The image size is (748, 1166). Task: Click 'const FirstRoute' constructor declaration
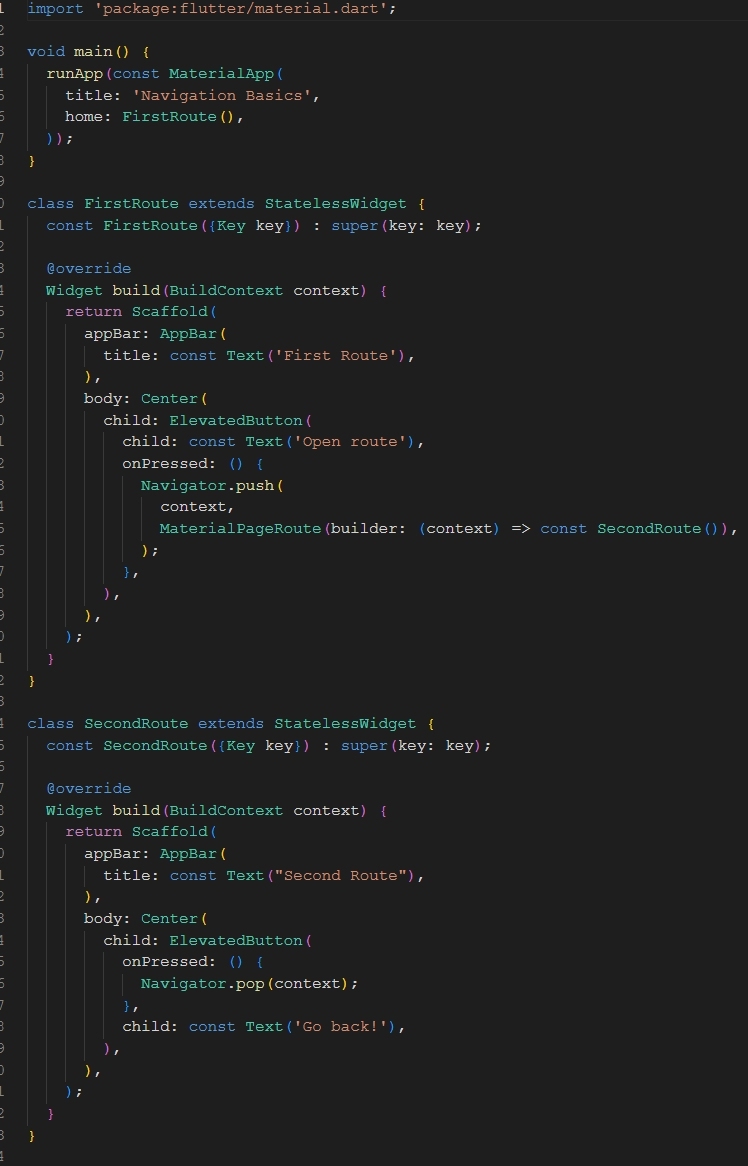121,225
